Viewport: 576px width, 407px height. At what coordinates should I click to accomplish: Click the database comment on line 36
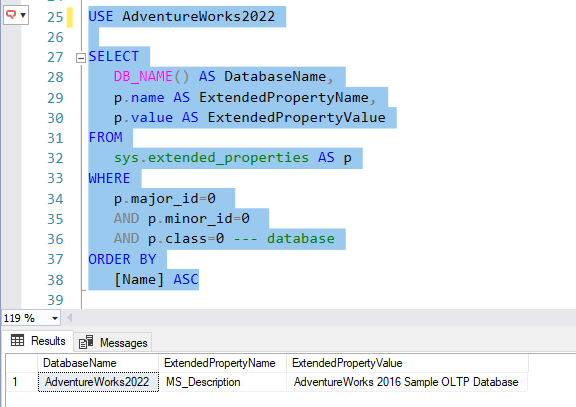point(284,239)
